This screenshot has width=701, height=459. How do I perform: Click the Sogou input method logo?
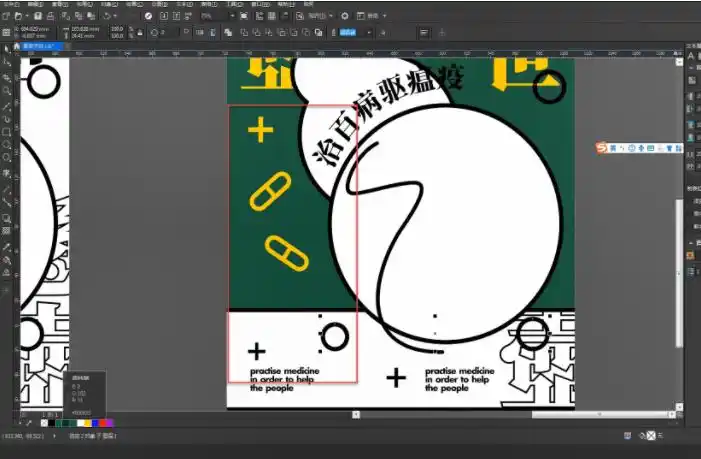tap(602, 148)
